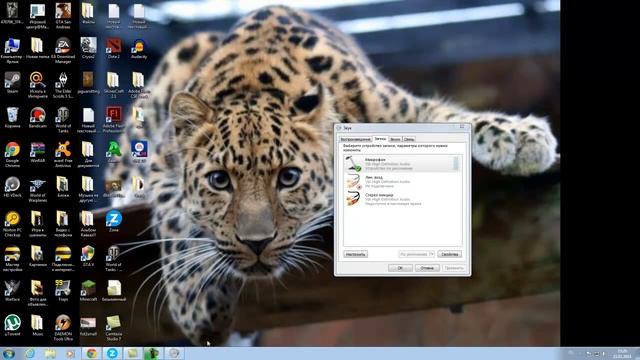Screen dimensions: 640x360
Task: Open the Audacity desktop shortcut
Action: point(139,48)
